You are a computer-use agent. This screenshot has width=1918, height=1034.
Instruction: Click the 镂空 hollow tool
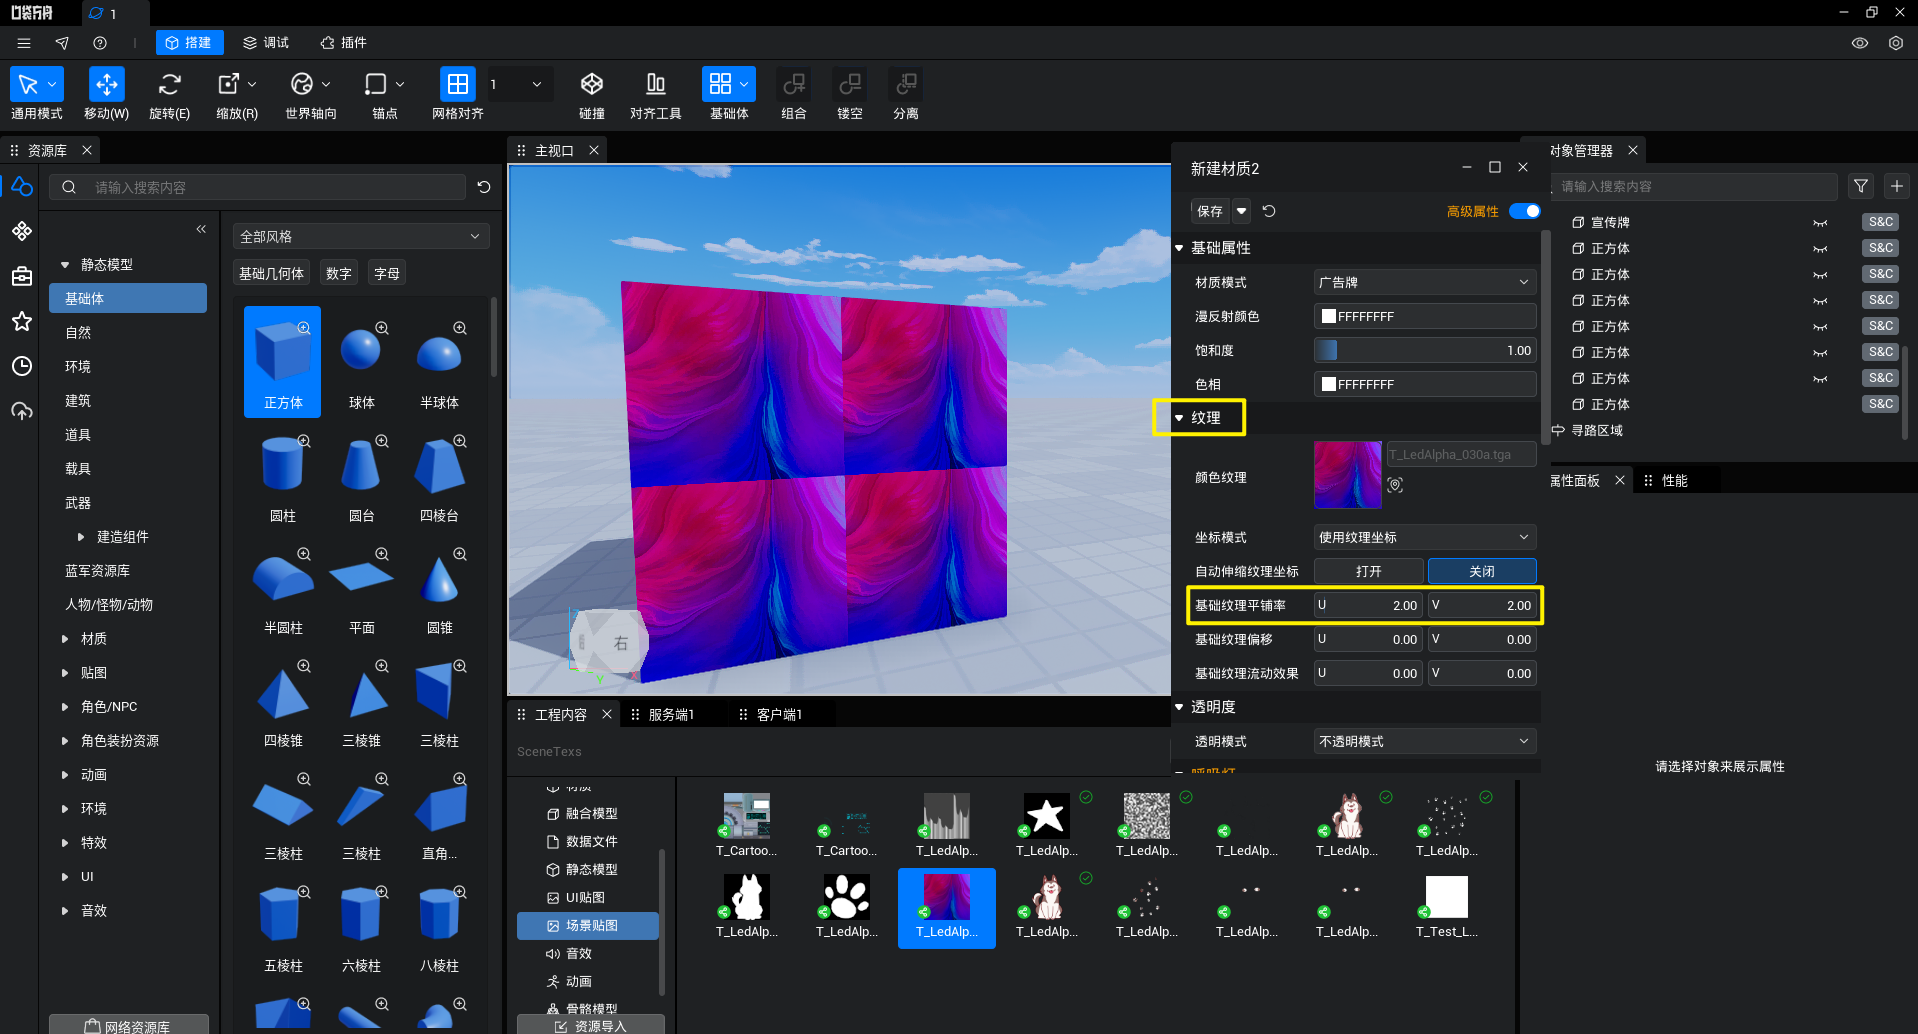850,85
